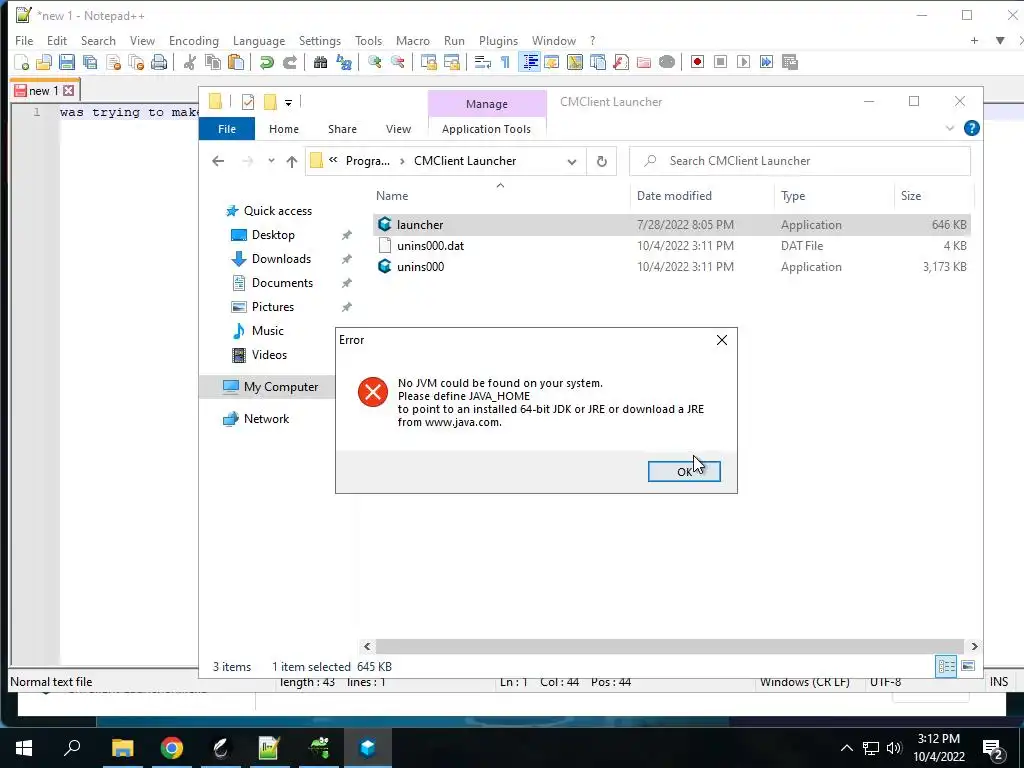Screen dimensions: 1024x768
Task: Paste using the clipboard toolbar icon
Action: click(x=236, y=62)
